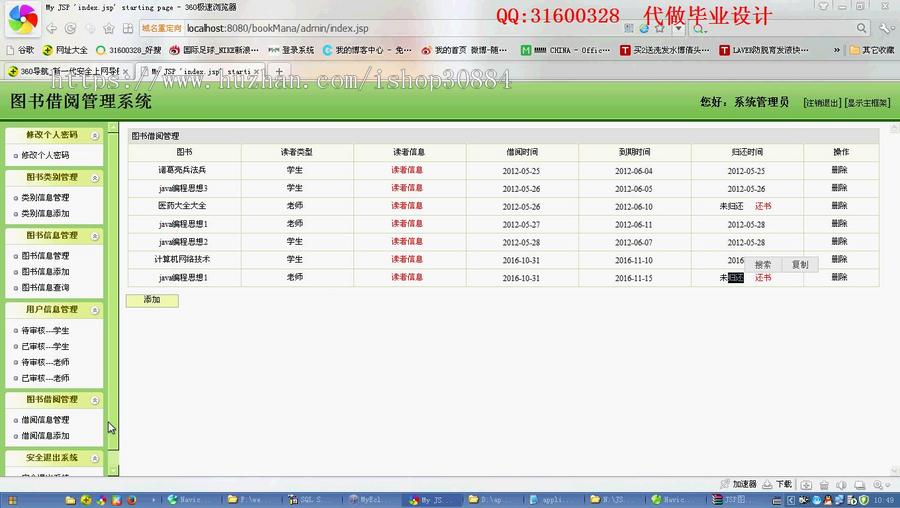Open the 网址大全 bookmark
The height and width of the screenshot is (508, 900).
pyautogui.click(x=65, y=51)
